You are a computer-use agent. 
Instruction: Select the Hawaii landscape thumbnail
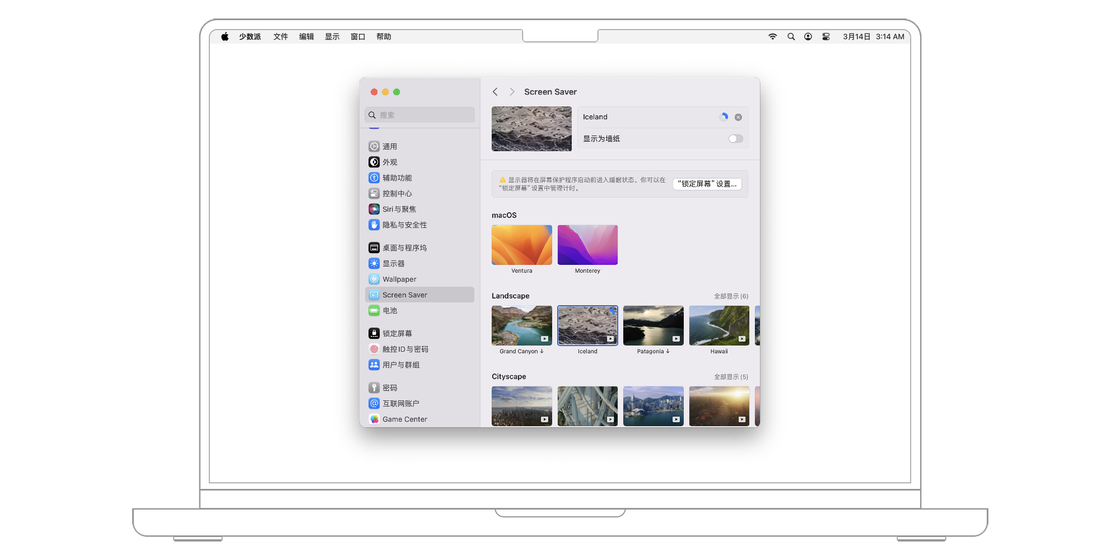[719, 326]
